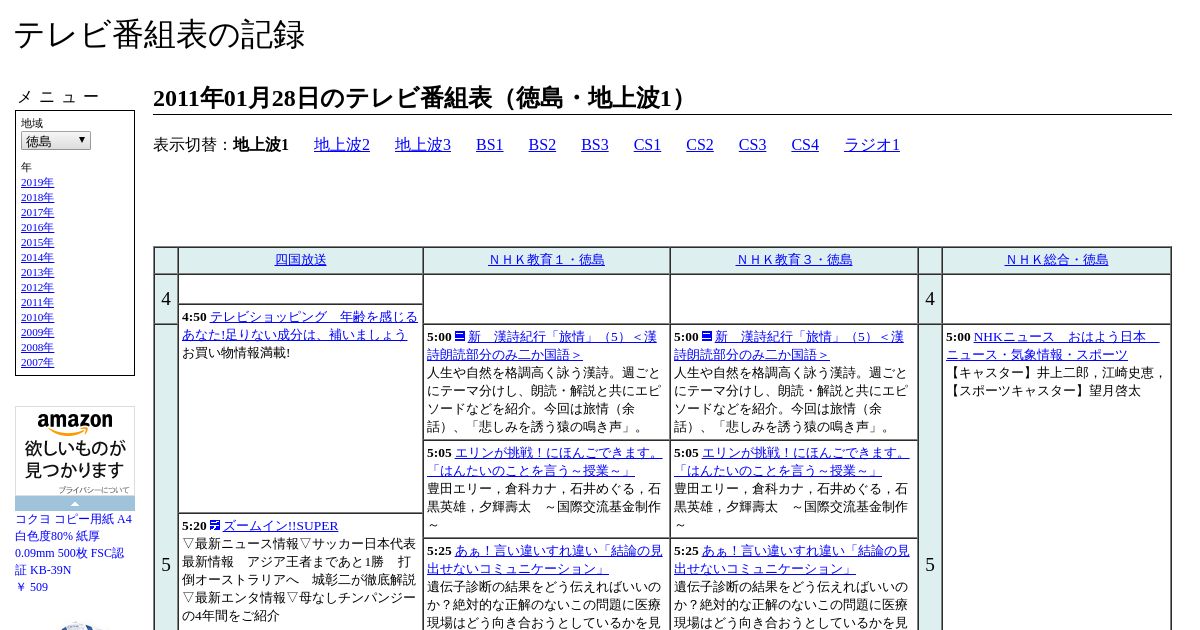Switch to the BS1 listing
Image resolution: width=1200 pixels, height=630 pixels.
click(490, 145)
